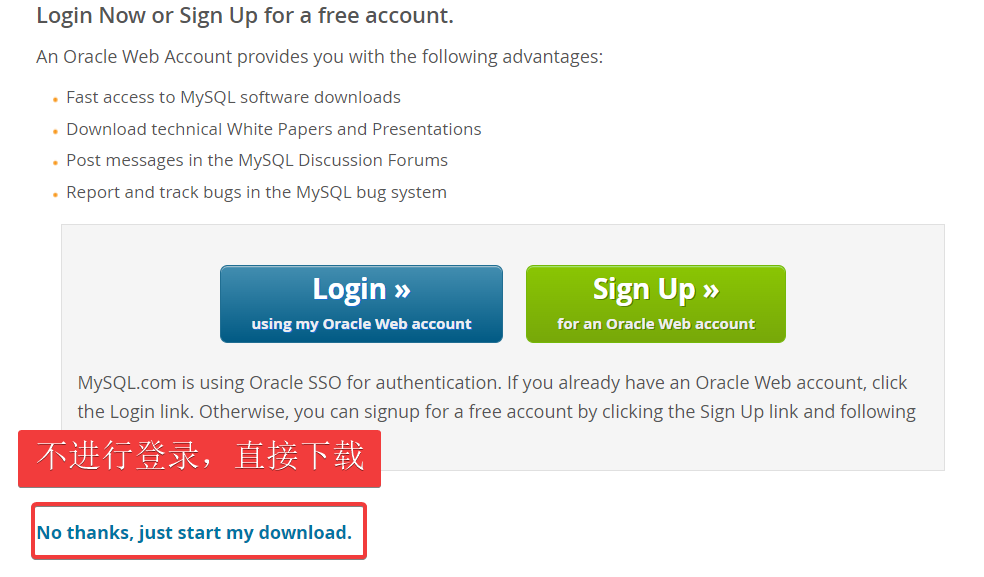Screen dimensions: 984x577
Task: Open "No thanks, just start my download" link
Action: (195, 532)
